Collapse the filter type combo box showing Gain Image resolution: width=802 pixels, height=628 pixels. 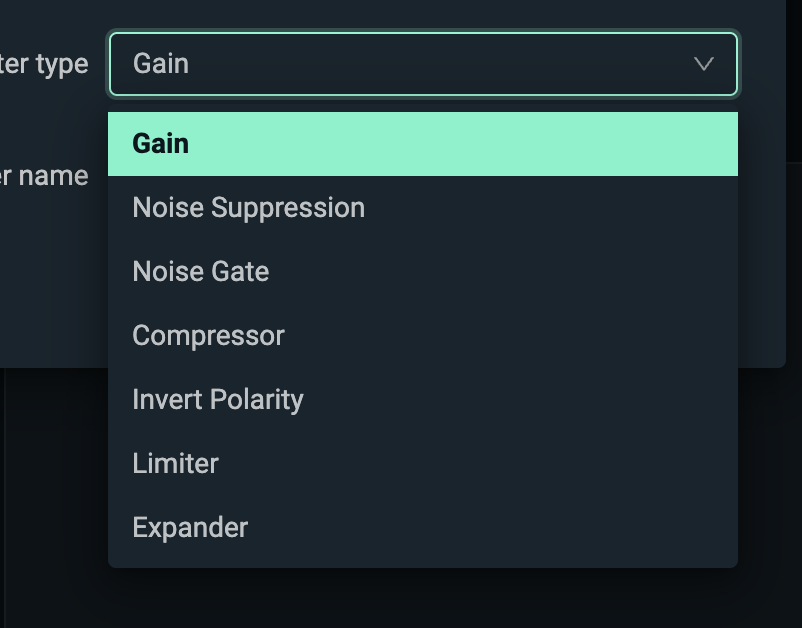[x=422, y=64]
